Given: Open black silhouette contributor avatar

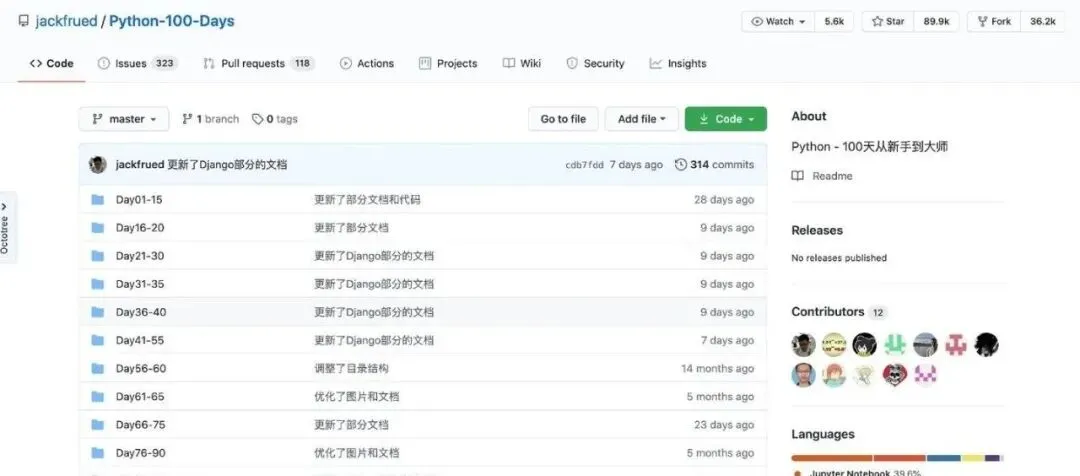Looking at the screenshot, I should [x=986, y=344].
